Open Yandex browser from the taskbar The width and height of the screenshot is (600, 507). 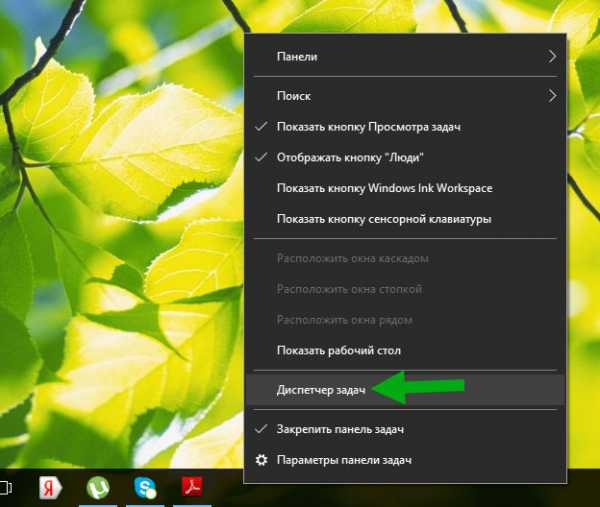pyautogui.click(x=50, y=488)
